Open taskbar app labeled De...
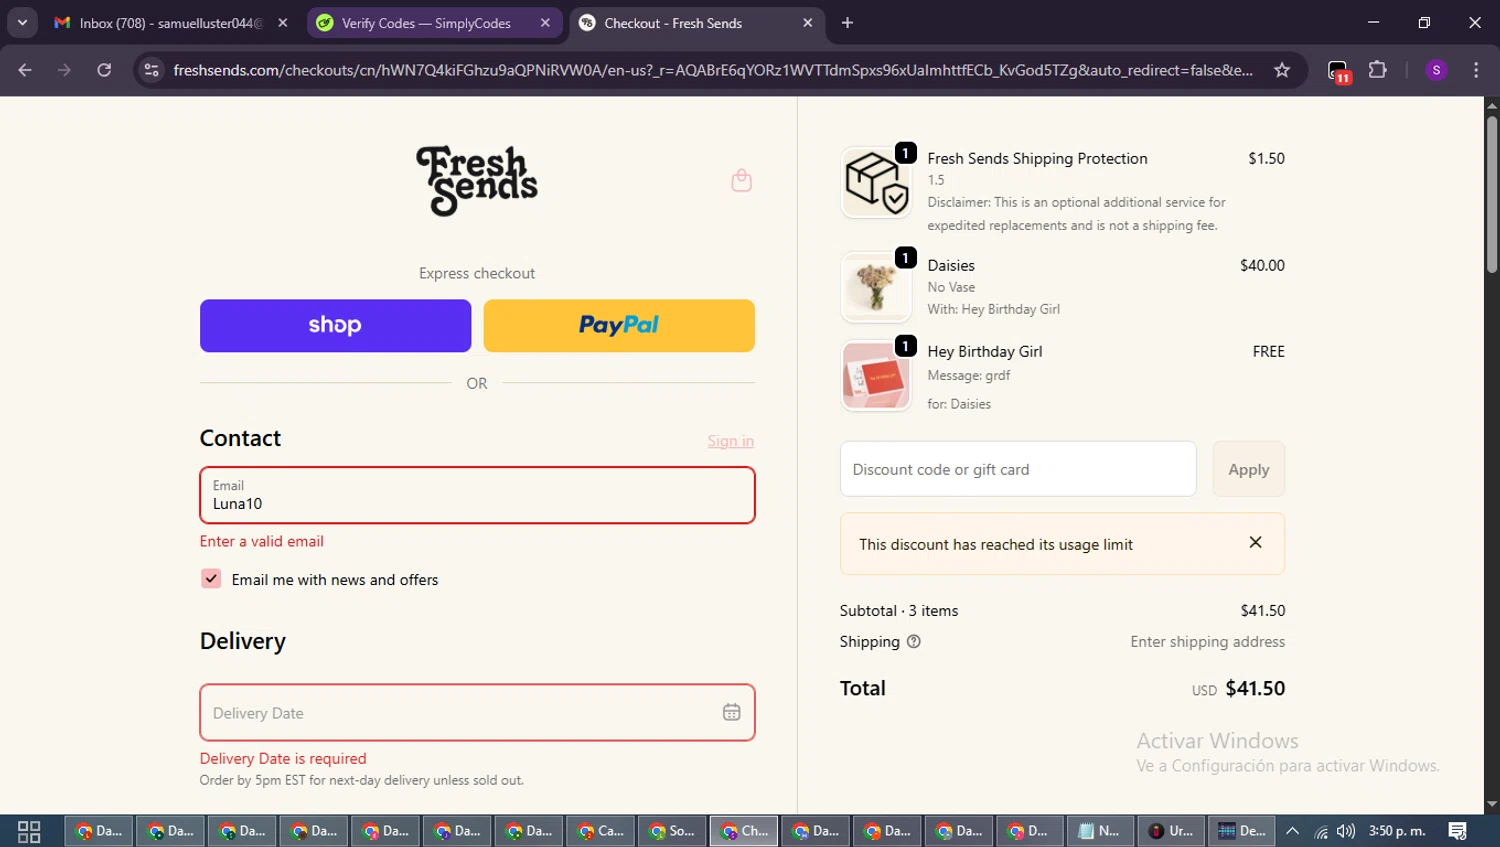Screen dimensions: 1500x847 pos(1242,831)
